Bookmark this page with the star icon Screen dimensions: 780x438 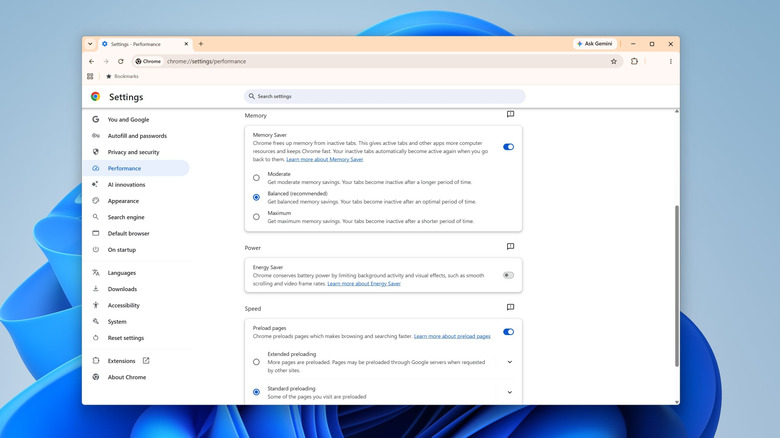[x=613, y=61]
